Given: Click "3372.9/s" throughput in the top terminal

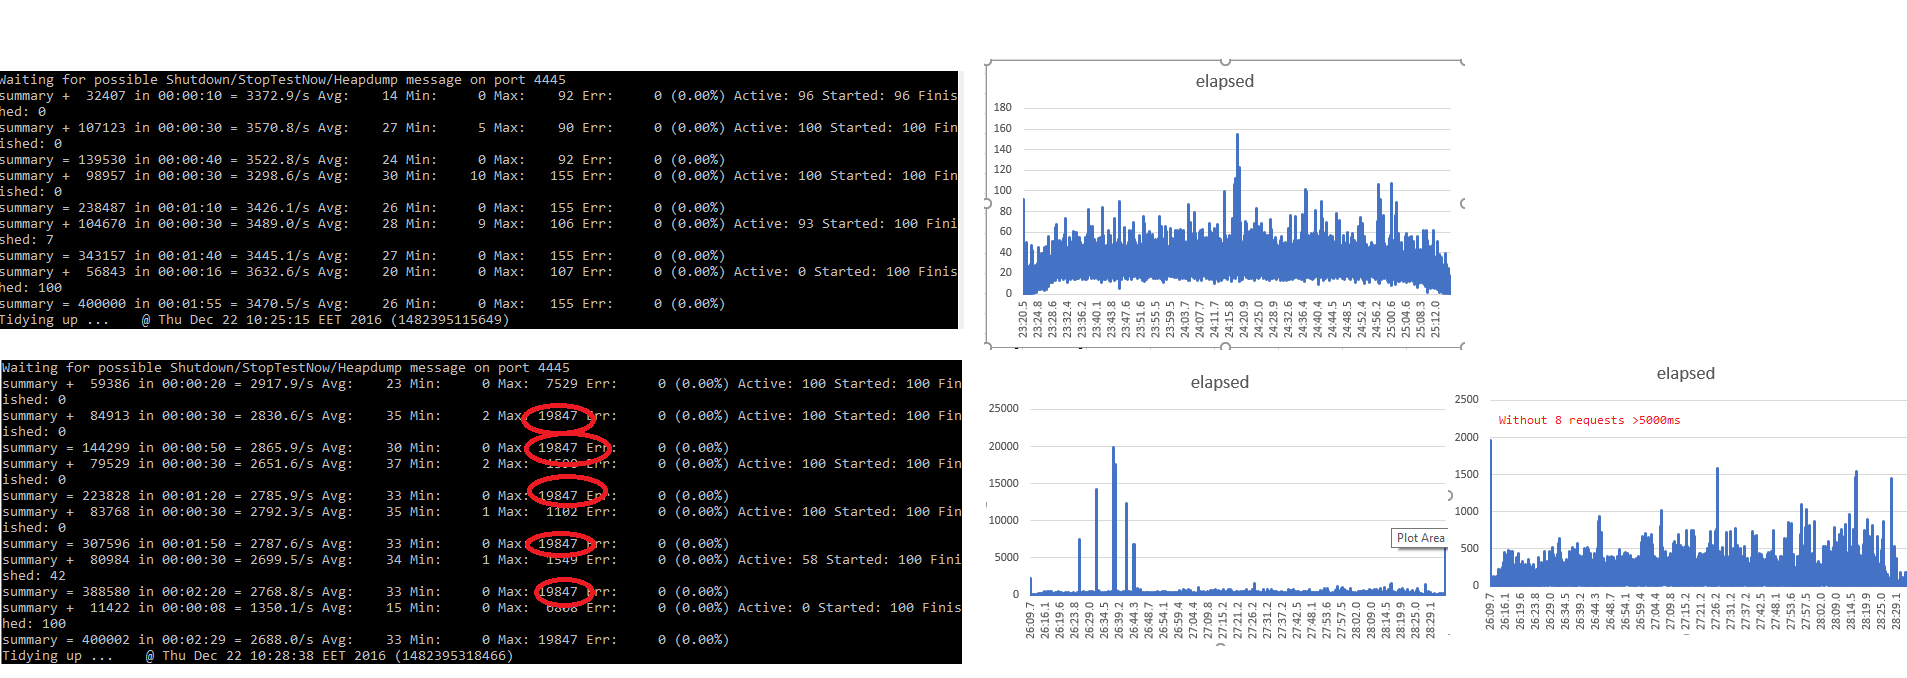Looking at the screenshot, I should 278,95.
